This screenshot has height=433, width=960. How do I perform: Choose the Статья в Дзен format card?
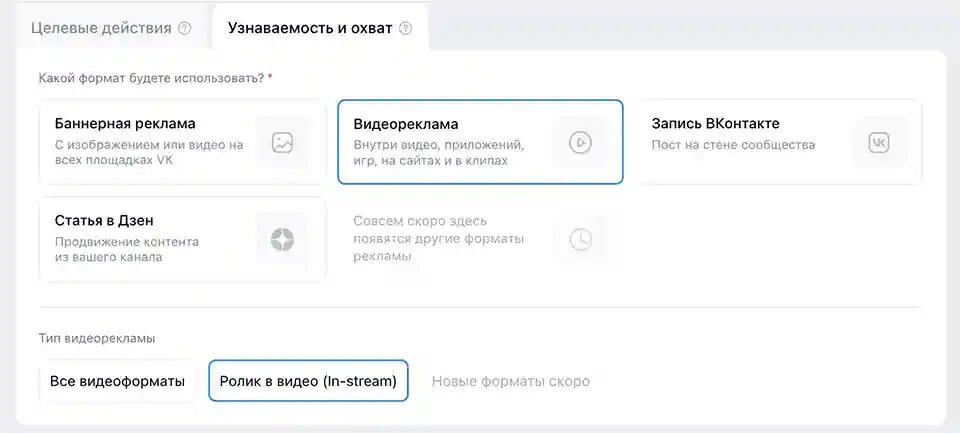click(x=182, y=239)
